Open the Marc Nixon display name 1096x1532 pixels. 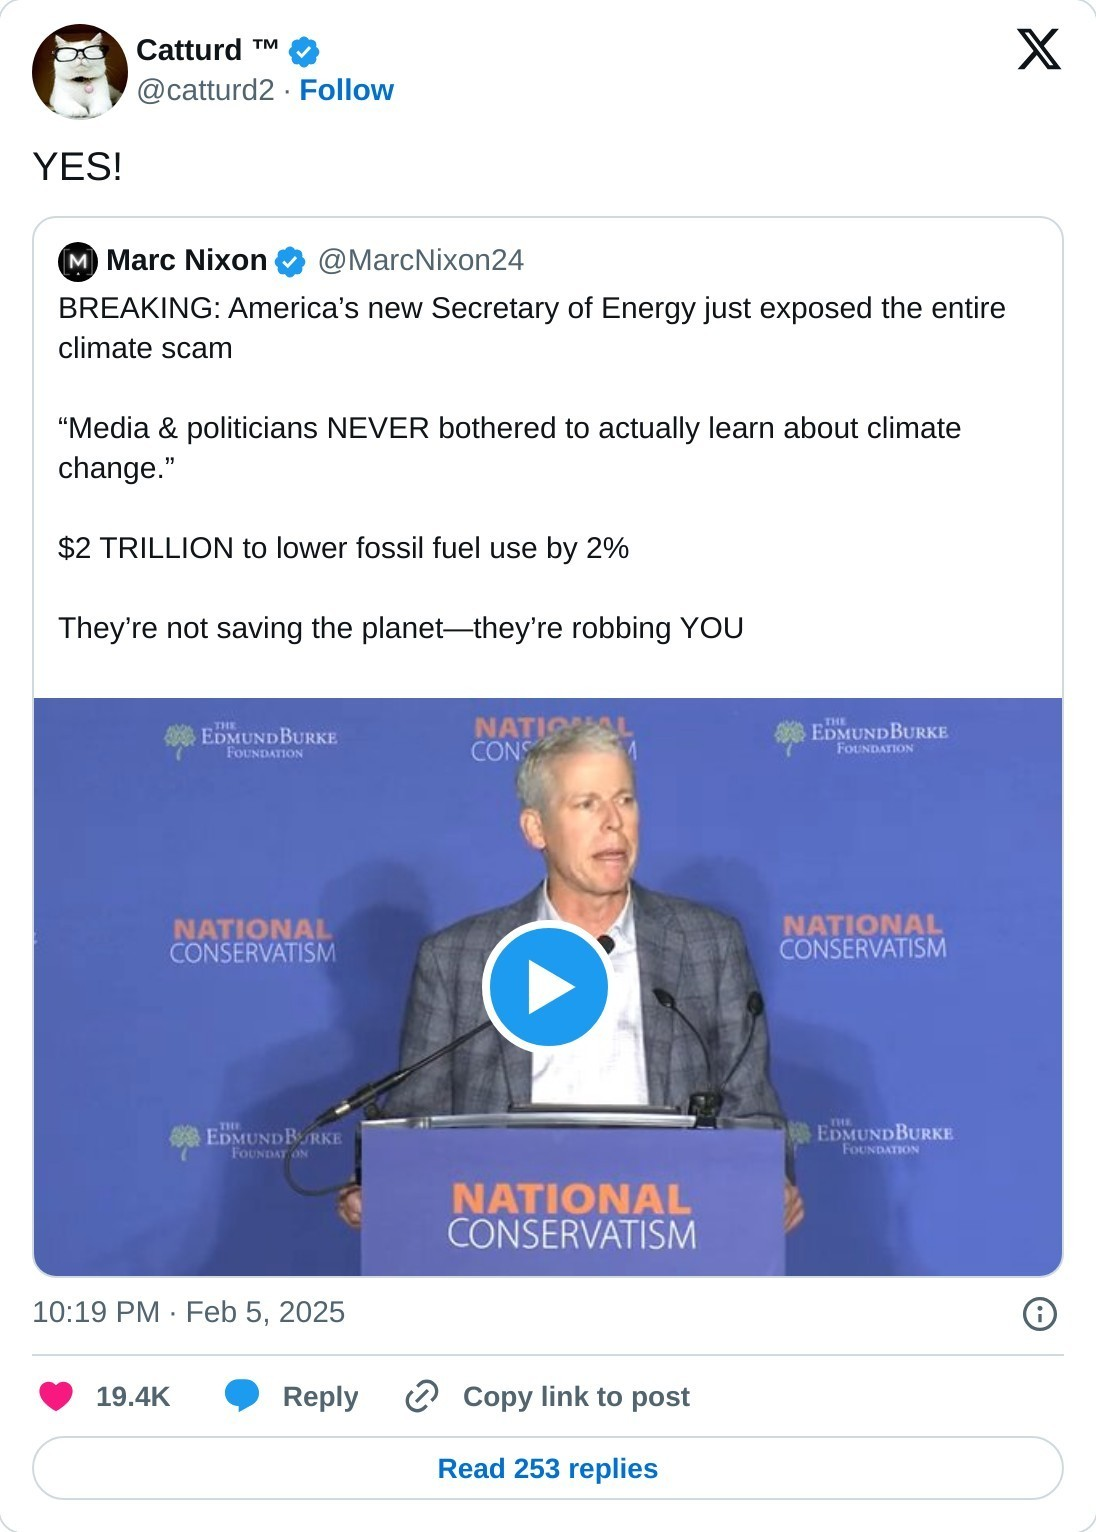[186, 260]
